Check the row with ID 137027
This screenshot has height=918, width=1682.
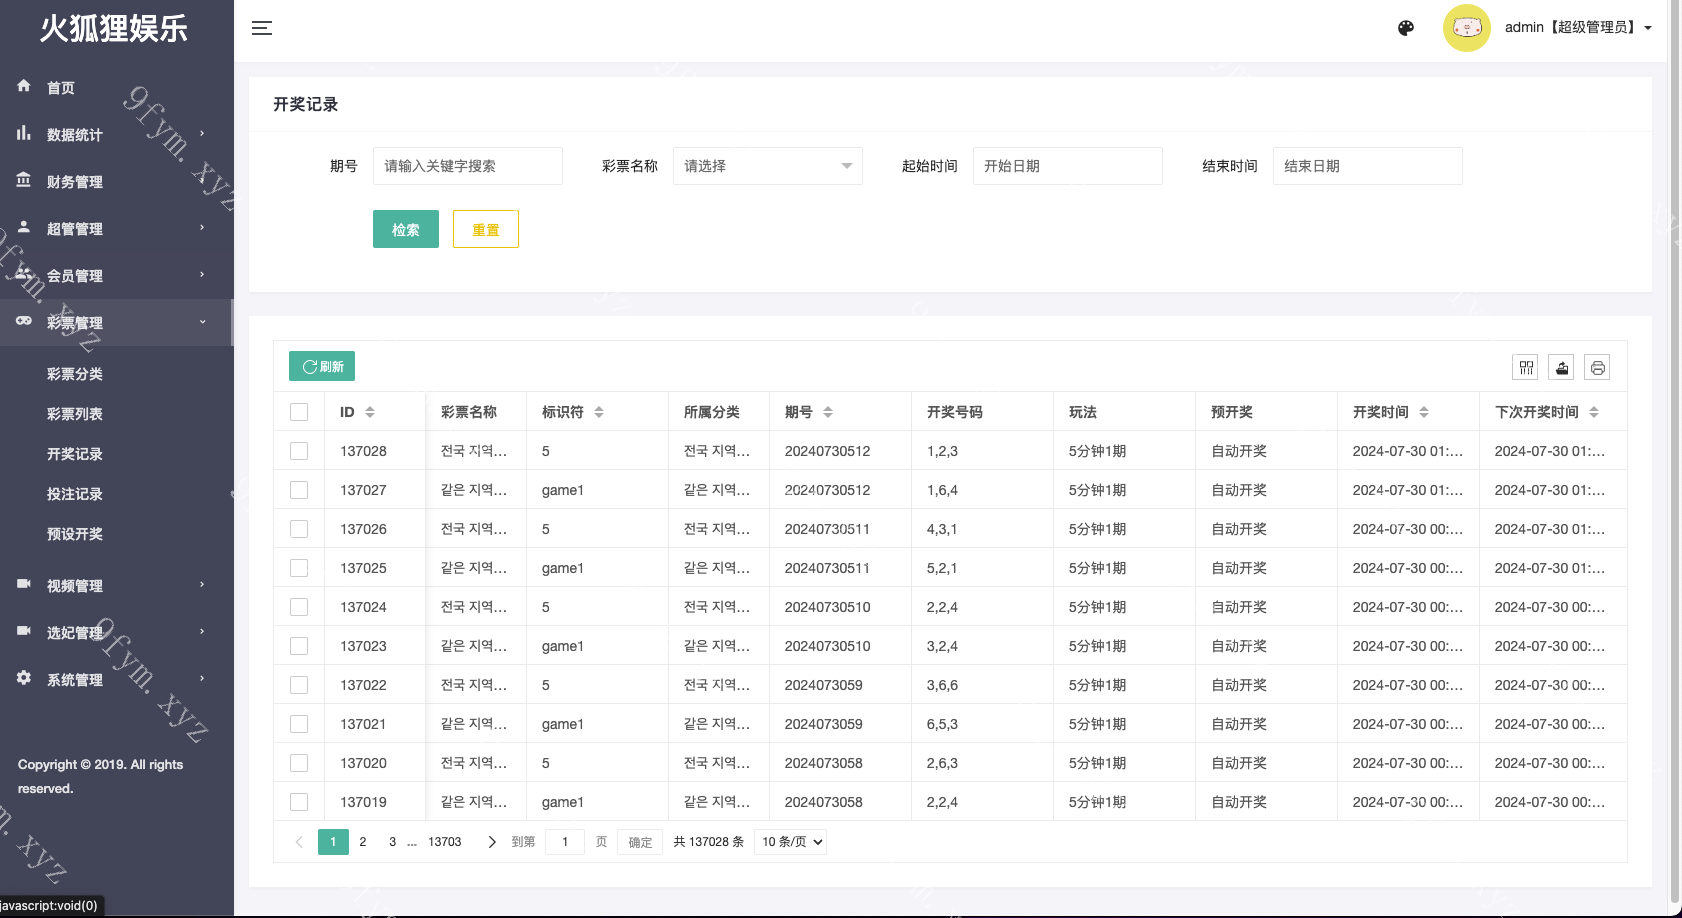[x=299, y=490]
